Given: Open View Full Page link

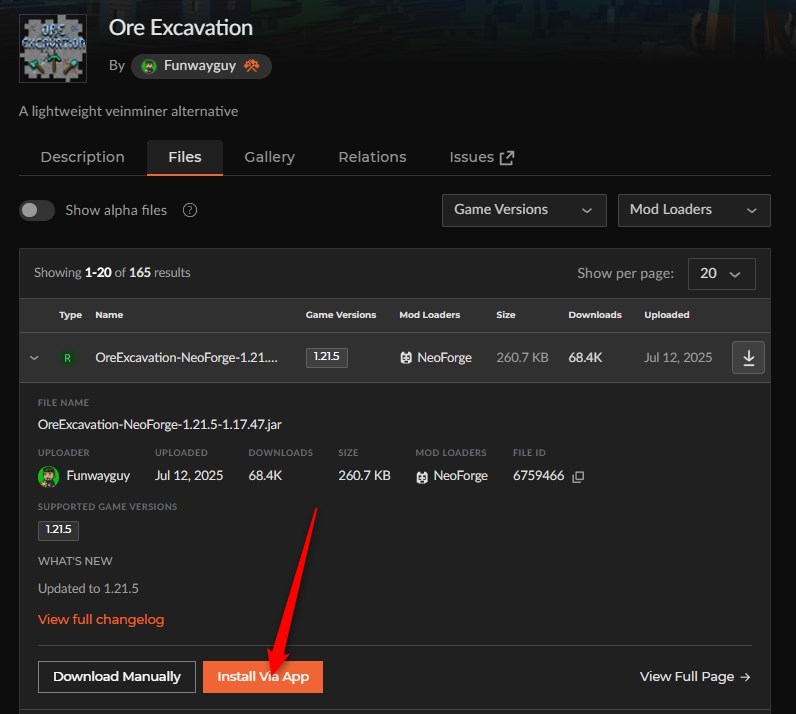Looking at the screenshot, I should click(695, 677).
